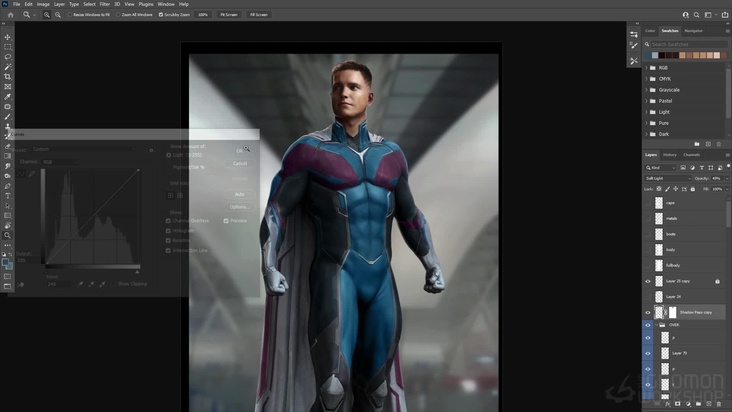Screen dimensions: 732x412
Task: Show the cape layer
Action: pos(648,203)
